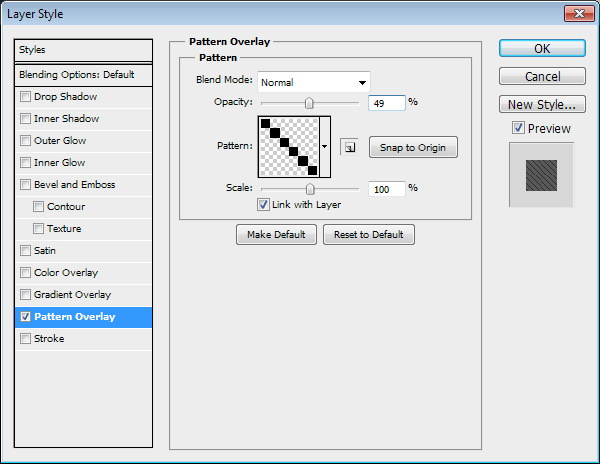600x464 pixels.
Task: Select Color Overlay style label
Action: pyautogui.click(x=66, y=272)
